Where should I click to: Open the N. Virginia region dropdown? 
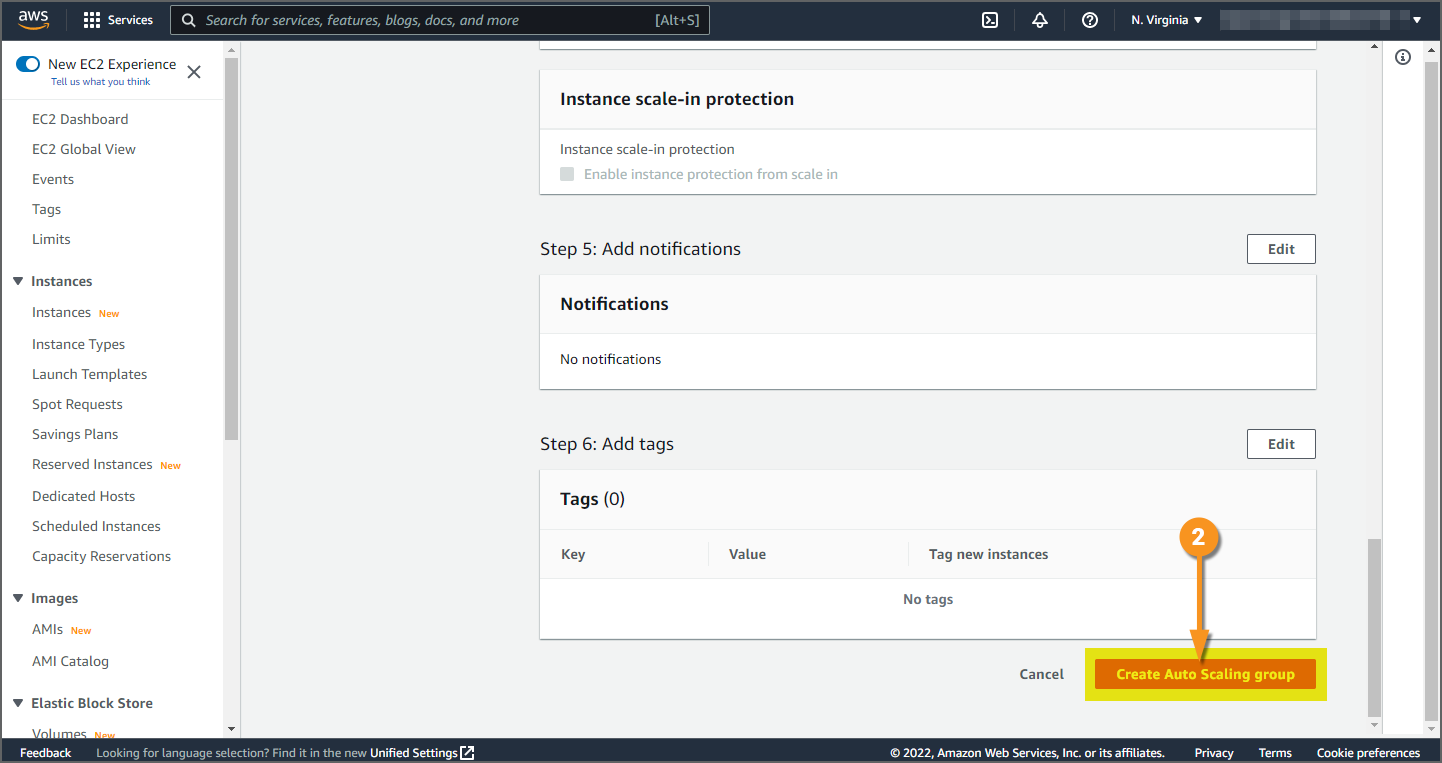coord(1166,20)
